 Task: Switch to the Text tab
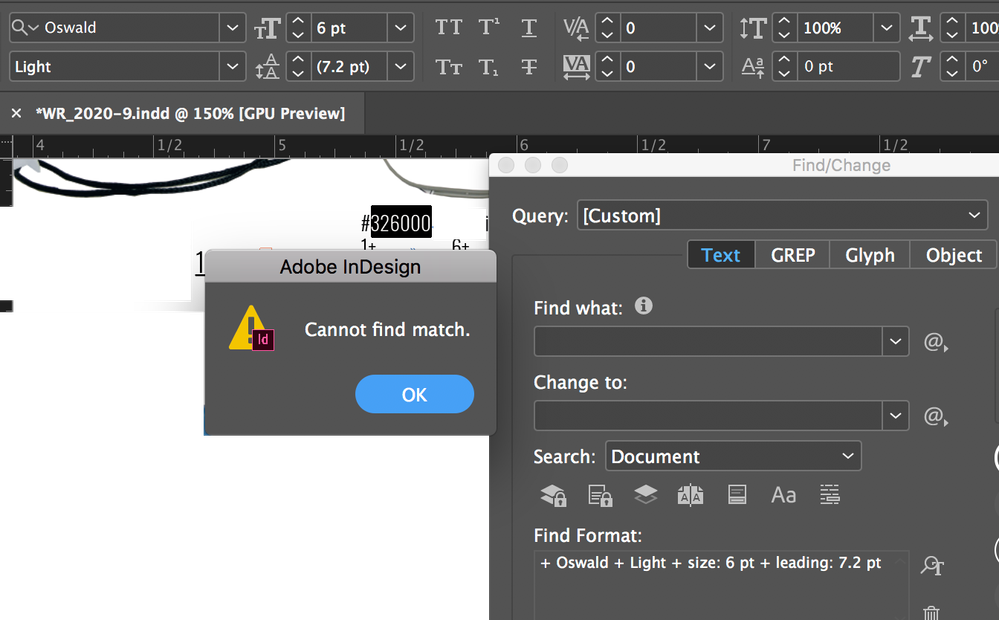721,255
